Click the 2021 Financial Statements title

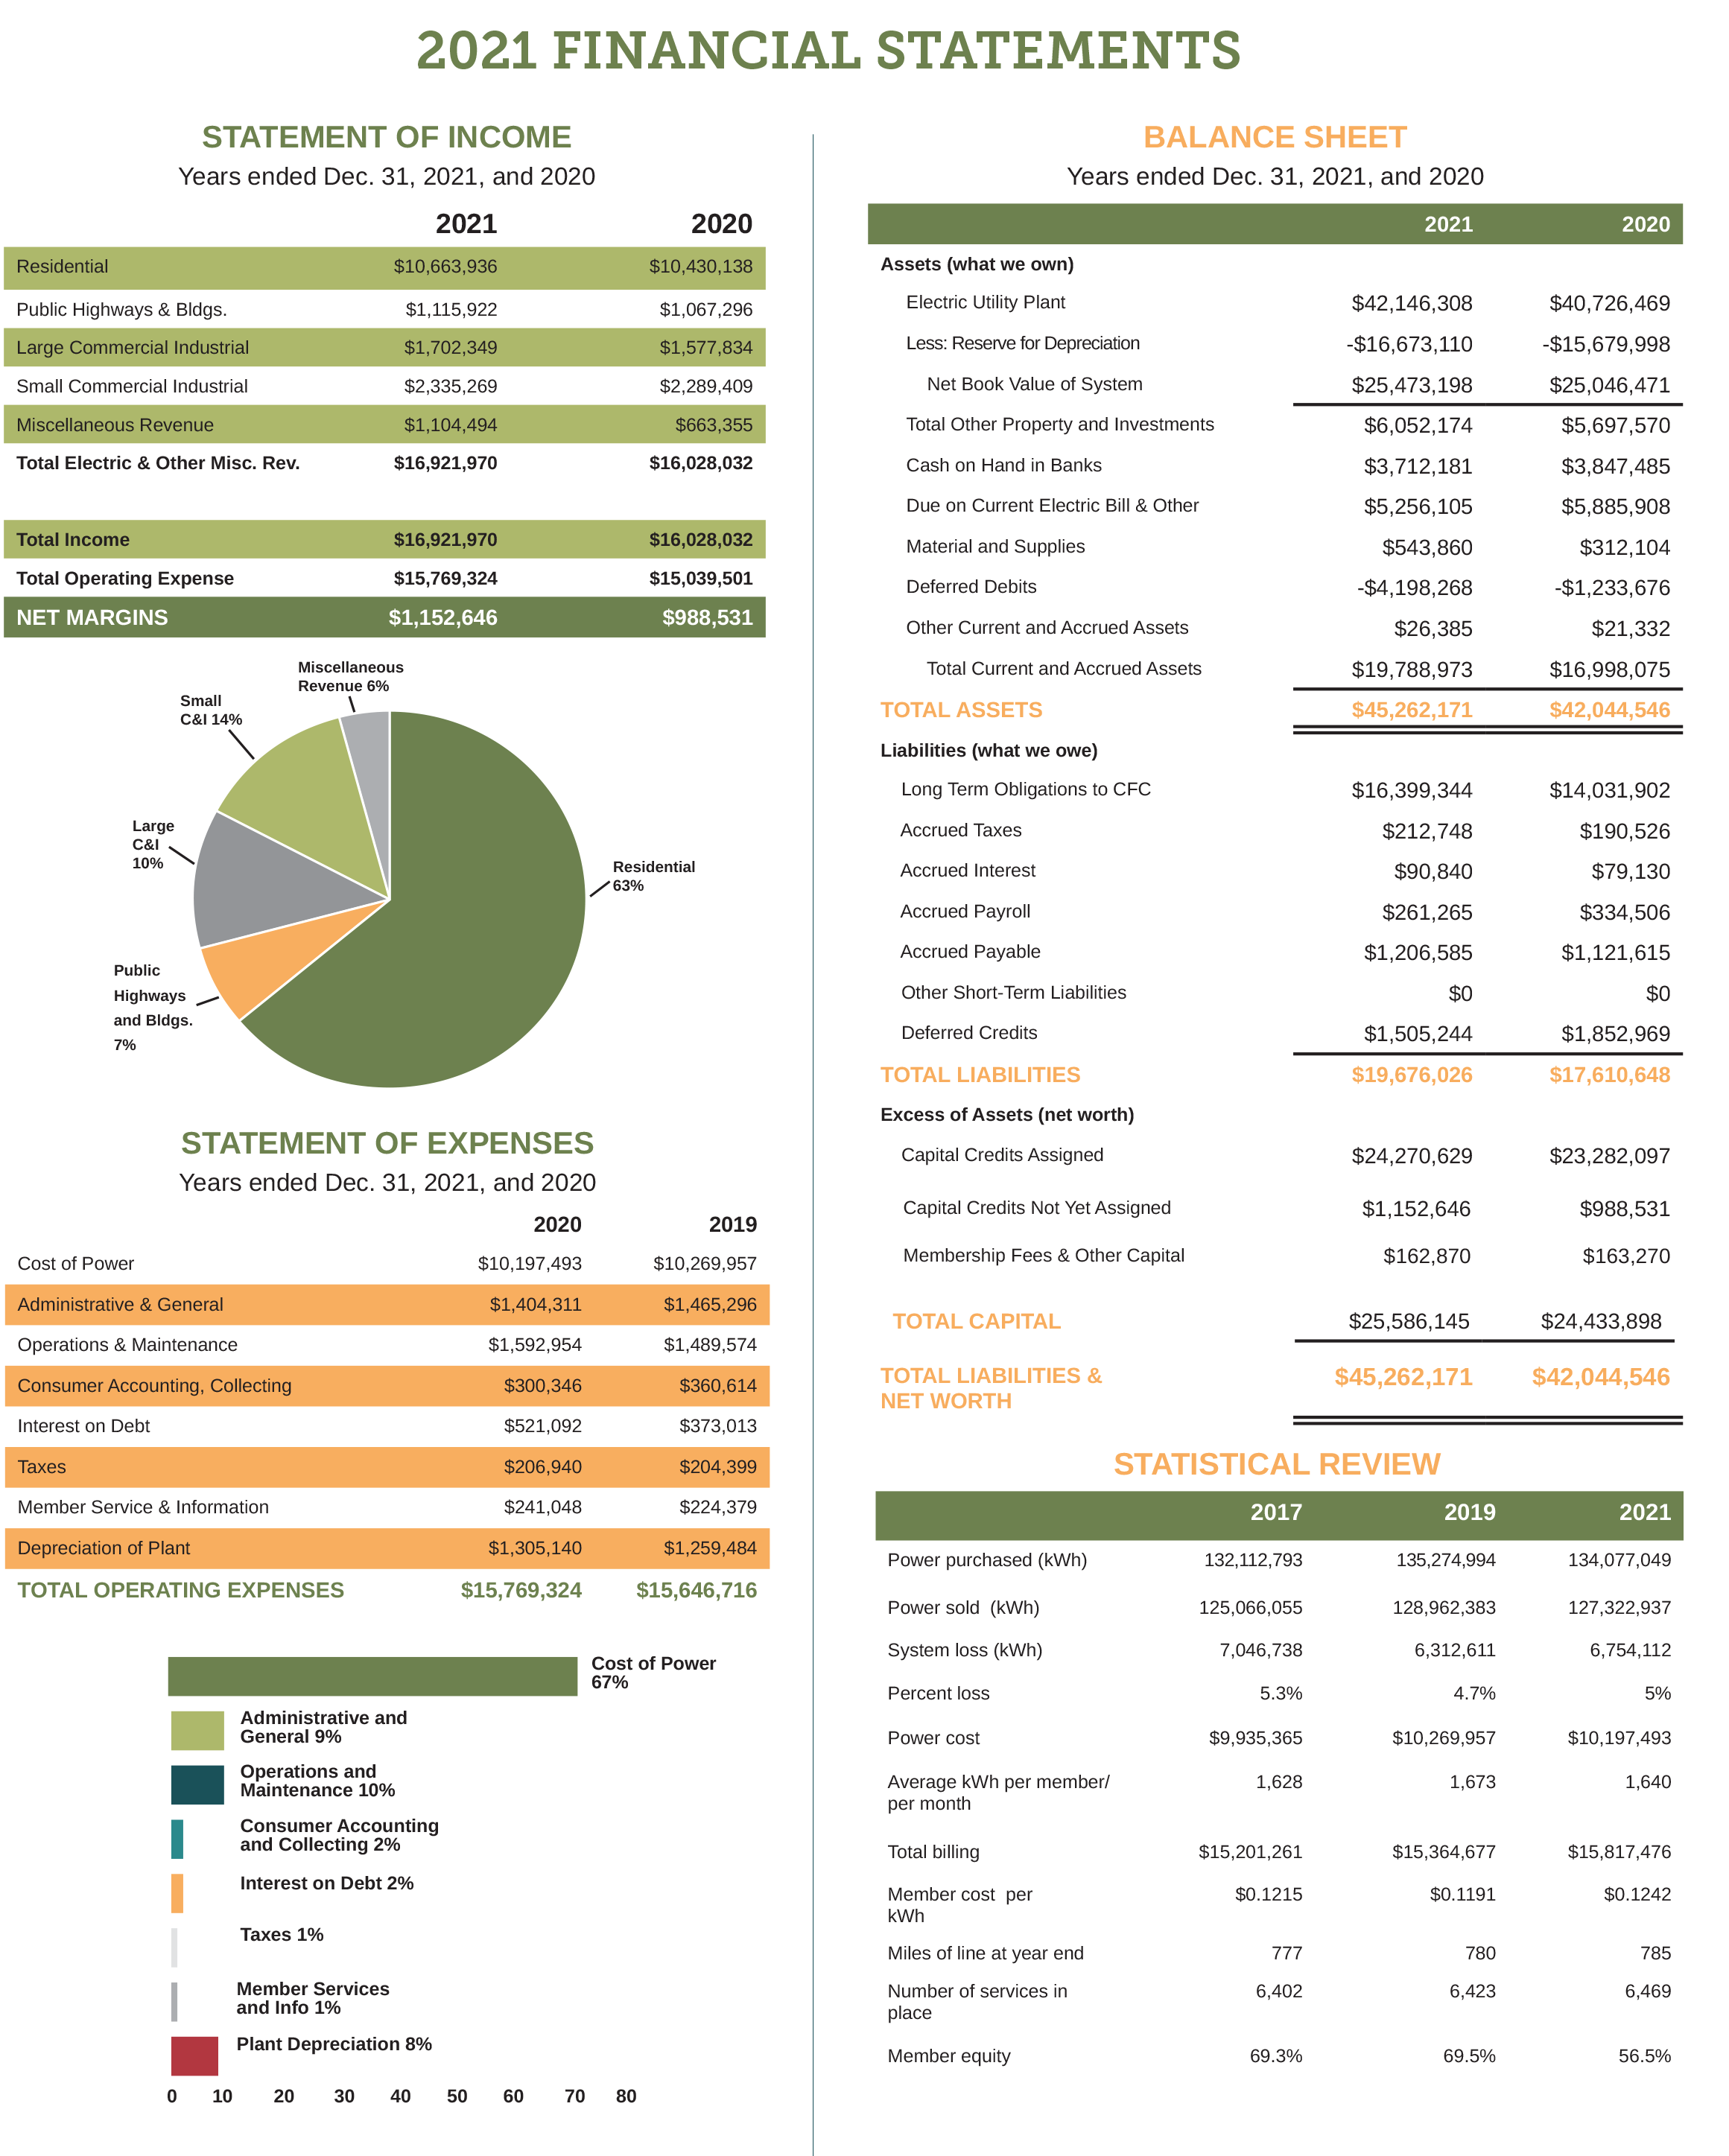(828, 52)
